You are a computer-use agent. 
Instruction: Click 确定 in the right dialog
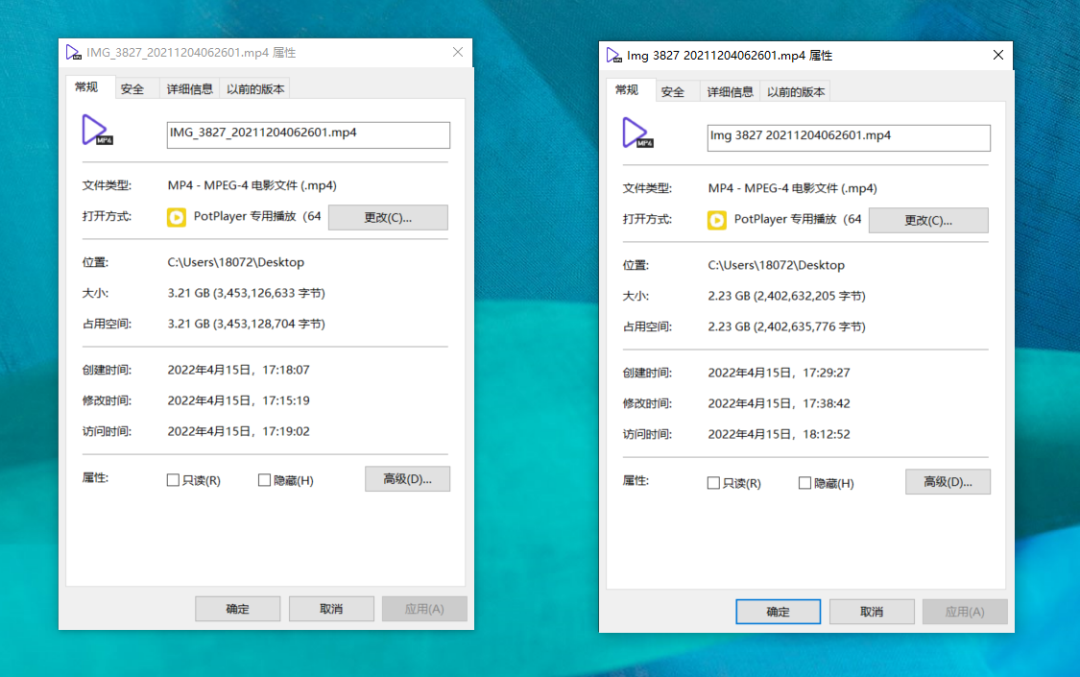[778, 611]
